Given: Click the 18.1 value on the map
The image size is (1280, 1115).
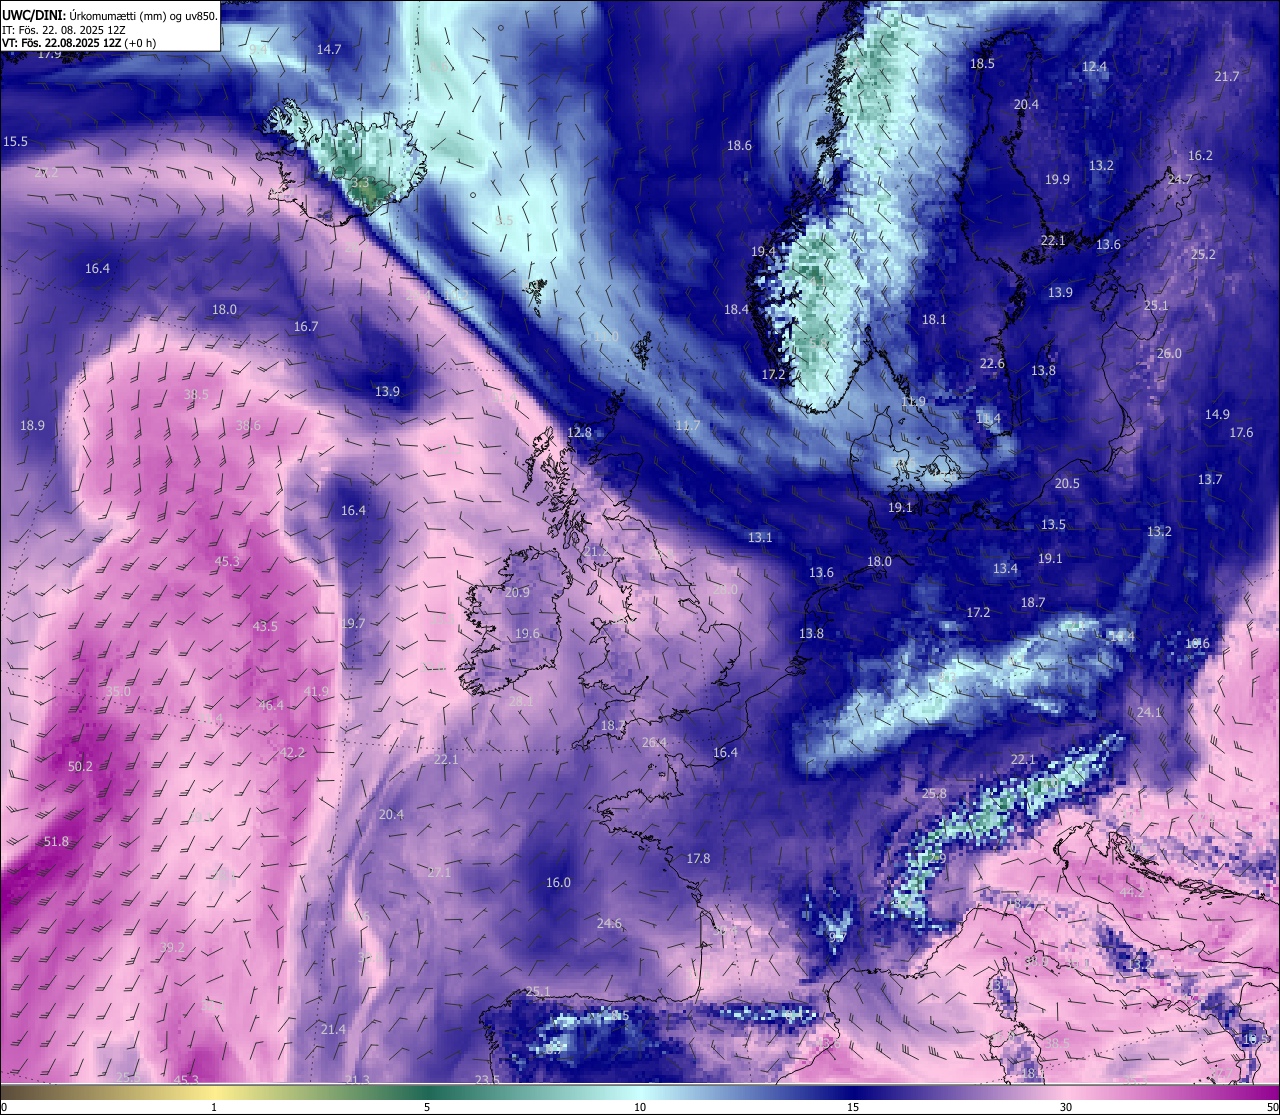Looking at the screenshot, I should tap(934, 320).
